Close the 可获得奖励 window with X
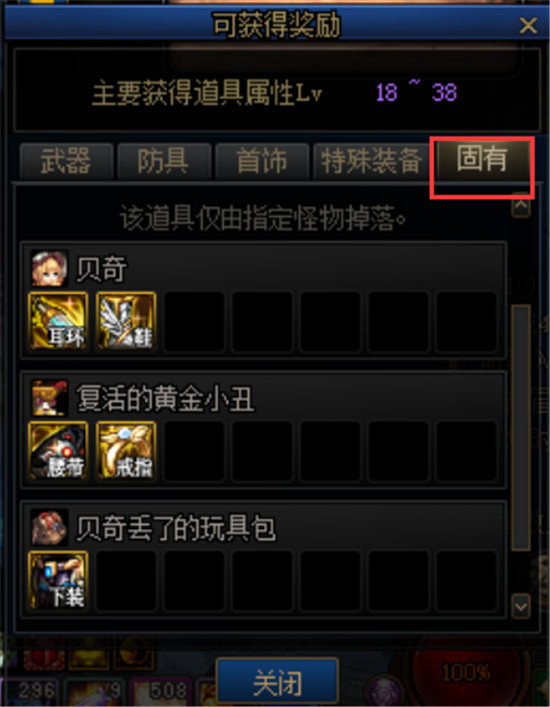 pyautogui.click(x=528, y=25)
